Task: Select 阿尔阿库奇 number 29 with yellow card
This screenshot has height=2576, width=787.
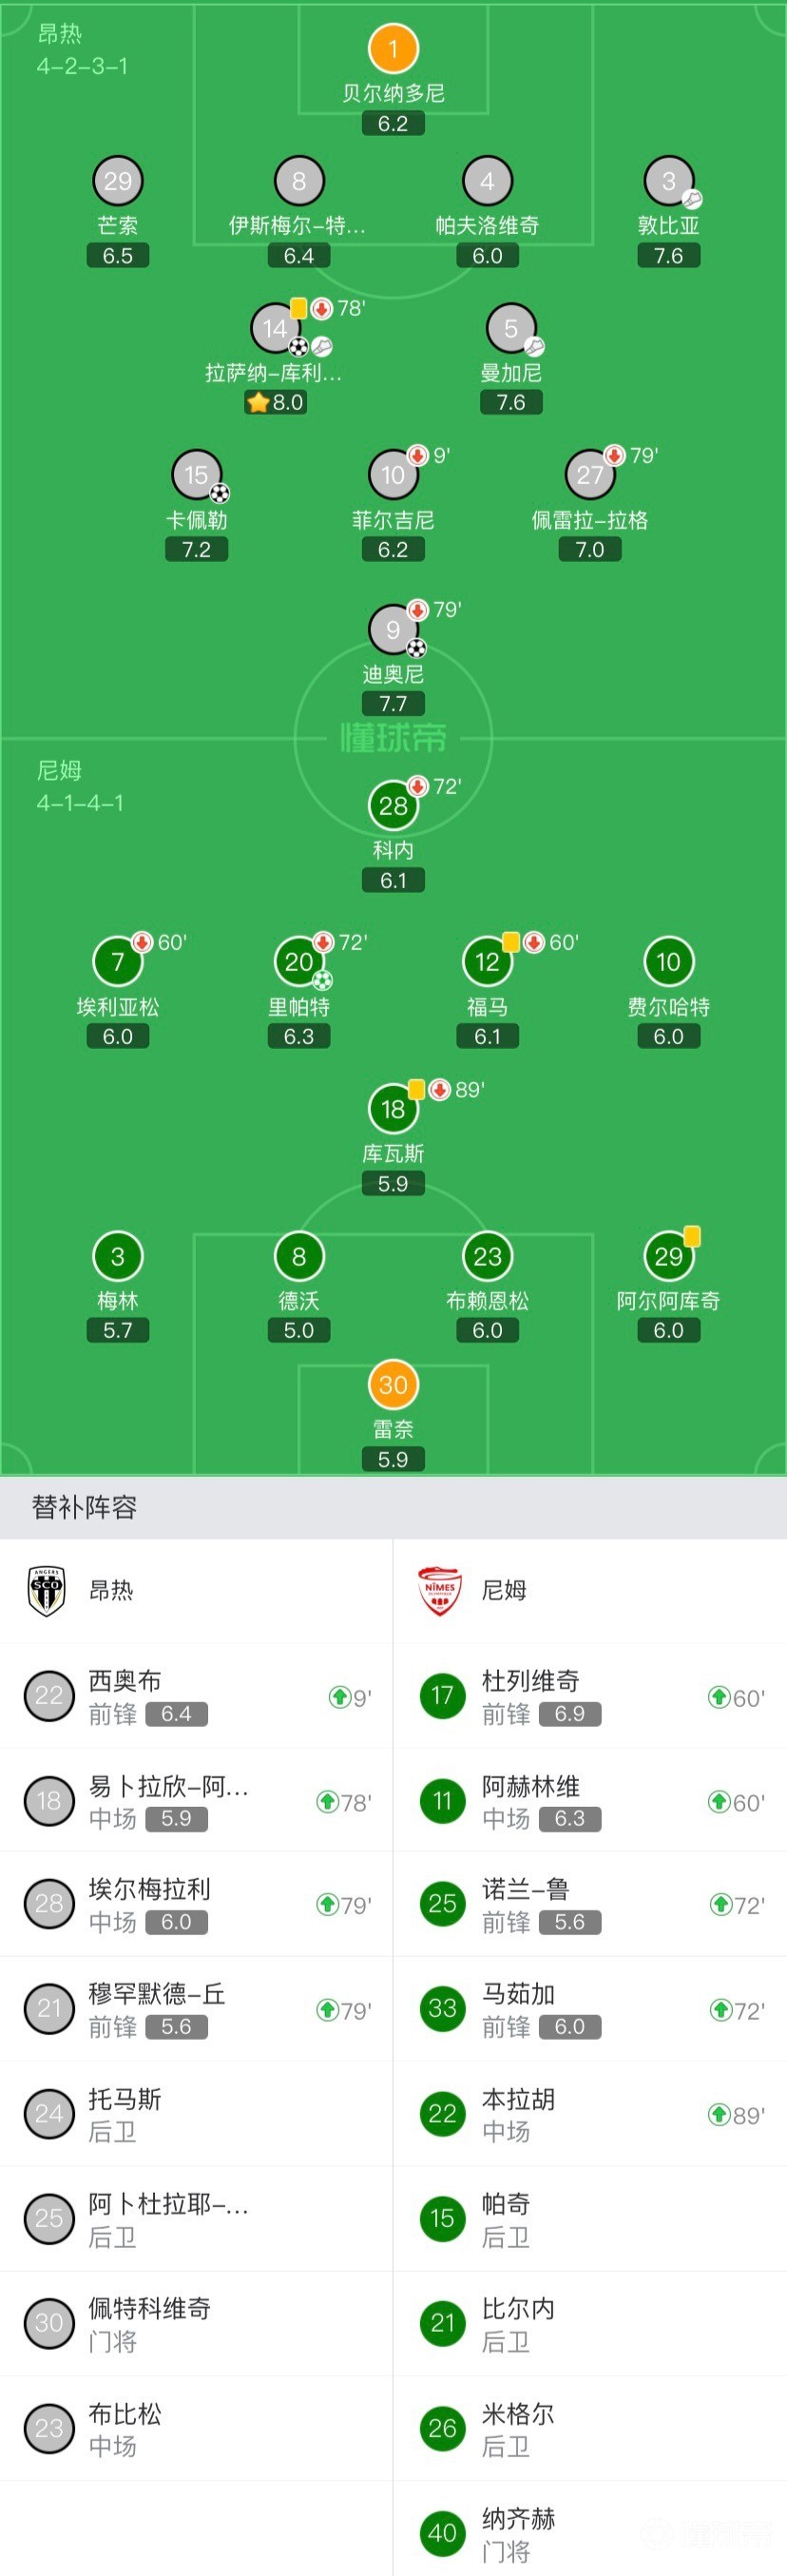Action: [x=669, y=1256]
